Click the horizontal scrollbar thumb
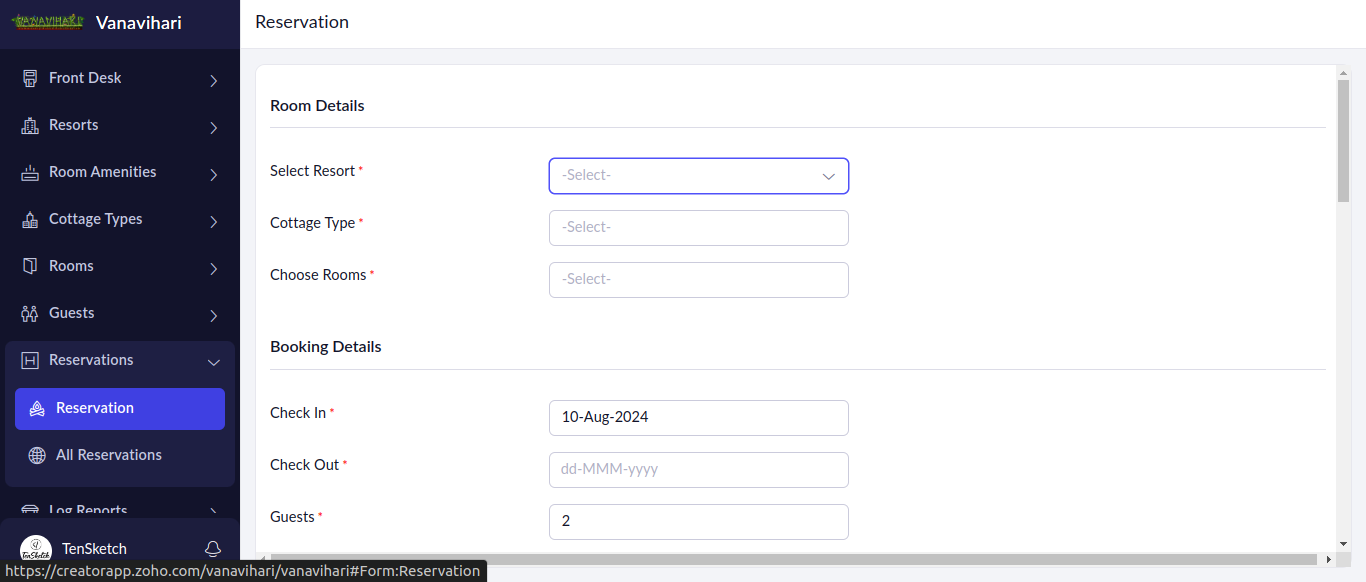Image resolution: width=1366 pixels, height=582 pixels. pos(794,559)
